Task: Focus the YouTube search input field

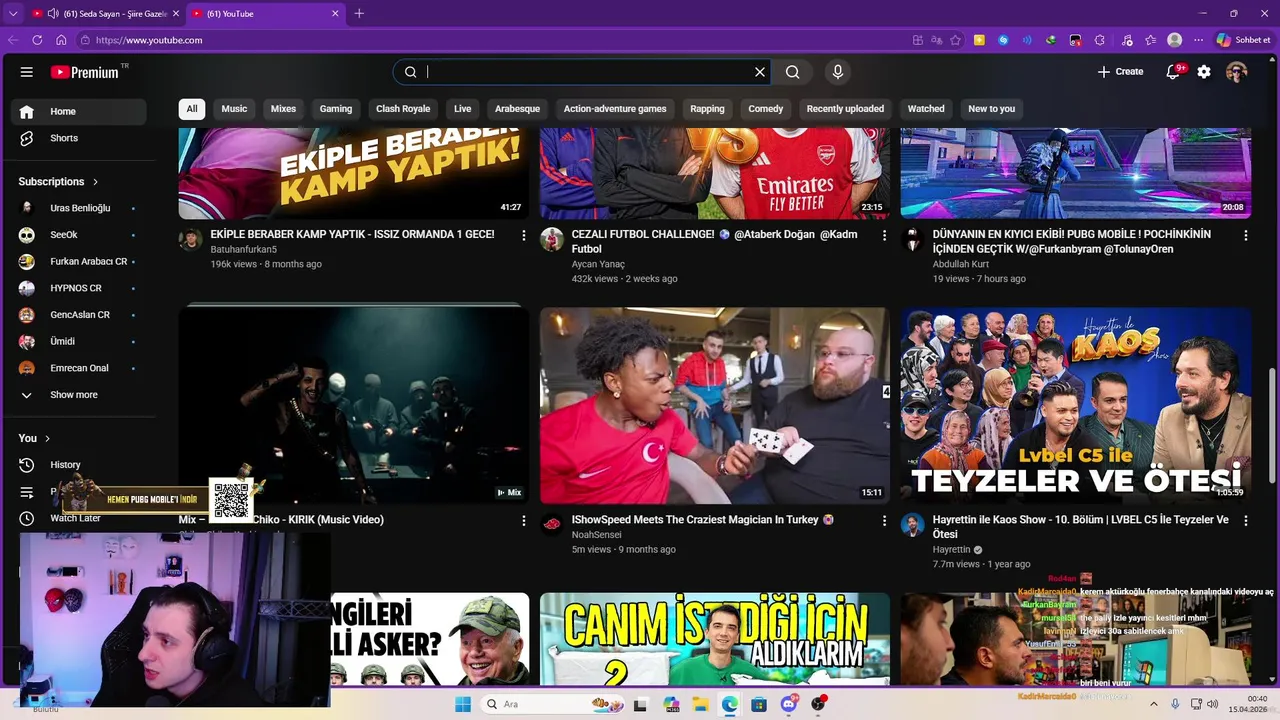Action: (x=588, y=72)
